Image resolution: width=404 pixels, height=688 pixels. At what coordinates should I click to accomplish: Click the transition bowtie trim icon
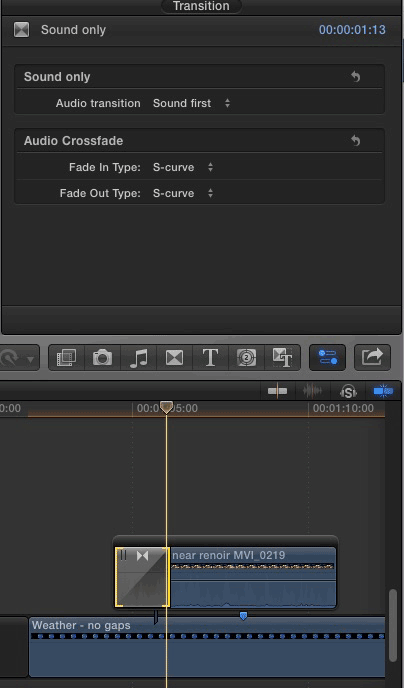[143, 556]
